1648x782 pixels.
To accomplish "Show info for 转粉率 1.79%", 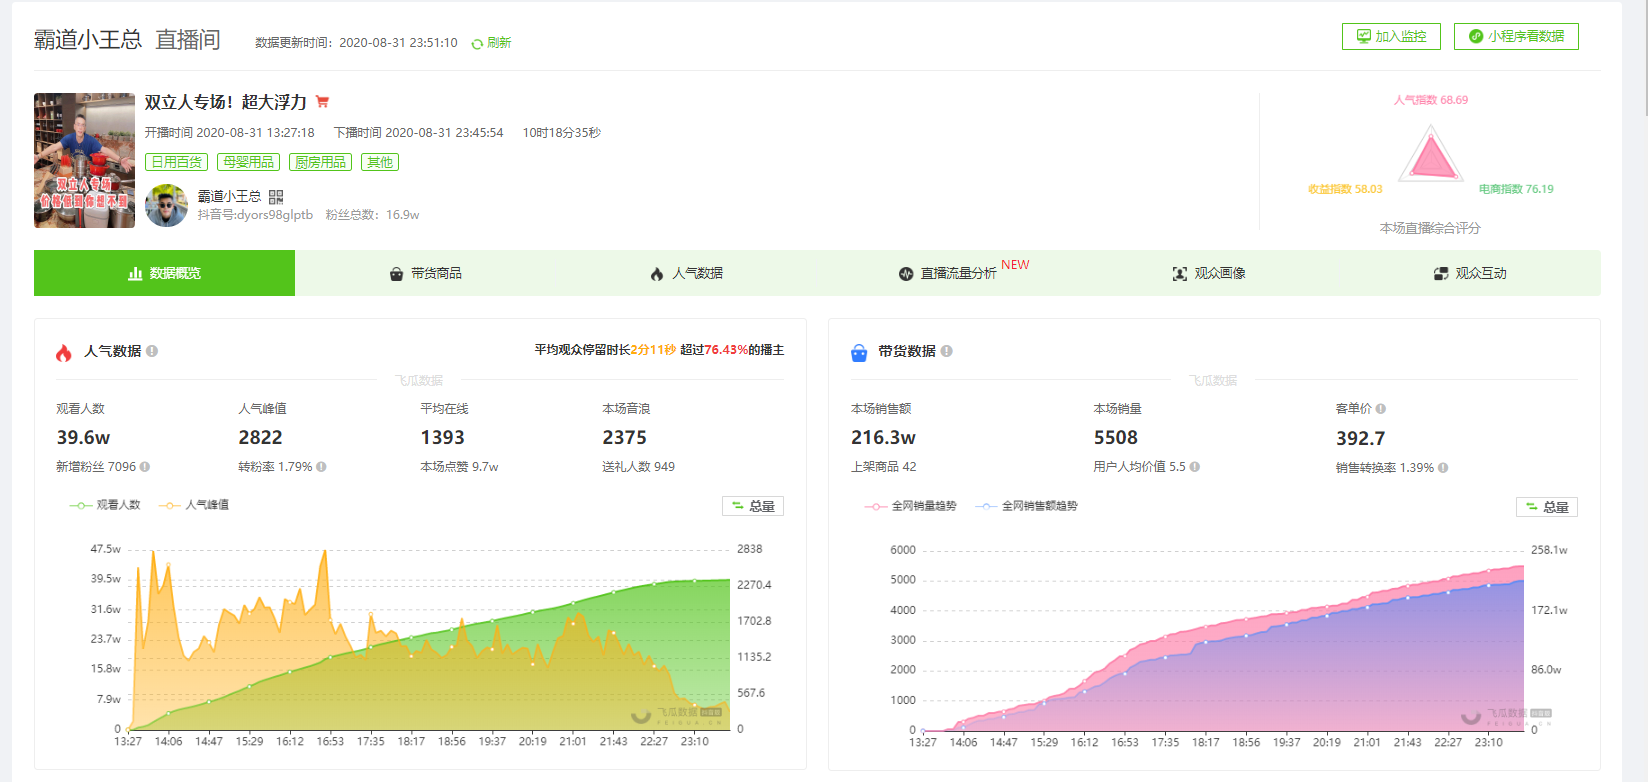I will click(321, 467).
